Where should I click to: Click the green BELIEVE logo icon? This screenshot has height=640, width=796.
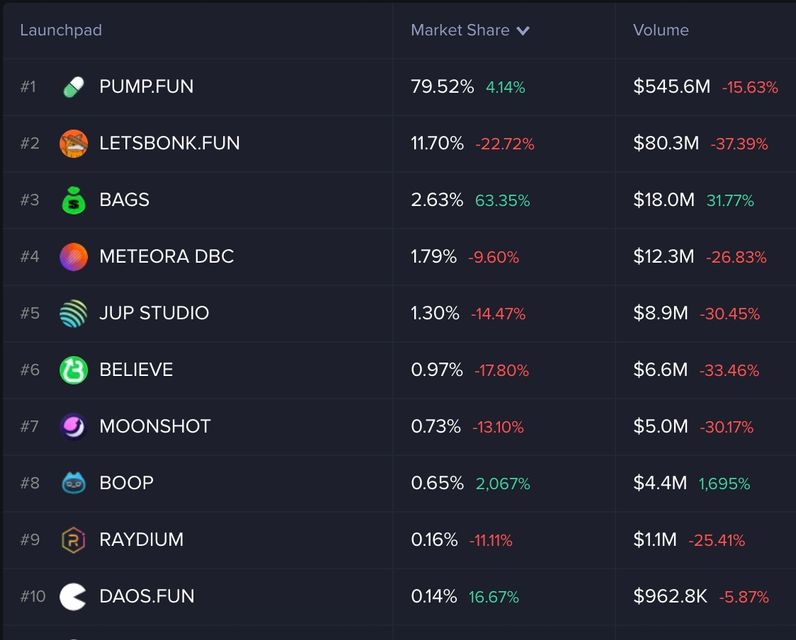pos(73,370)
